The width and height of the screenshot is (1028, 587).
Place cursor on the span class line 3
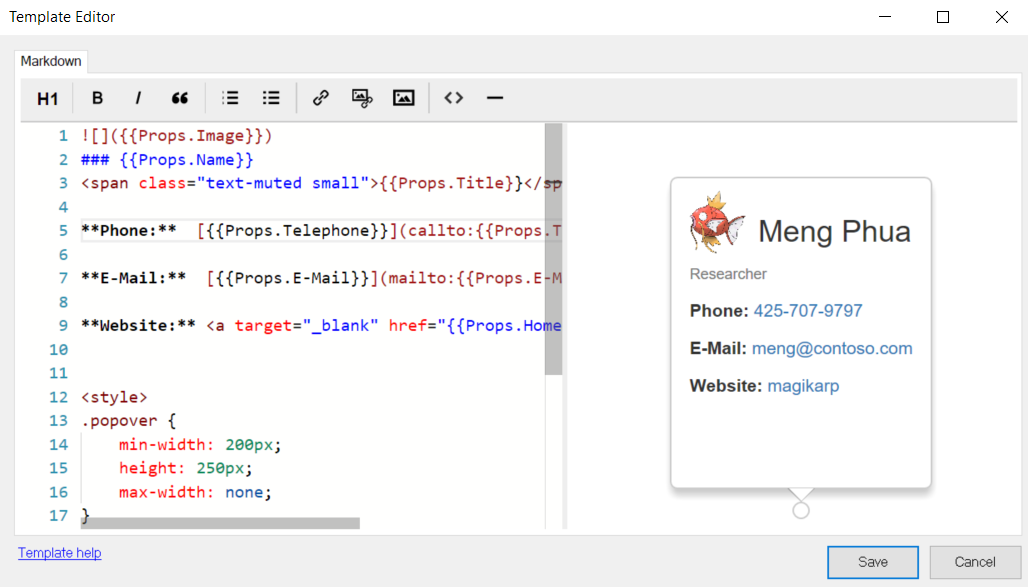321,183
